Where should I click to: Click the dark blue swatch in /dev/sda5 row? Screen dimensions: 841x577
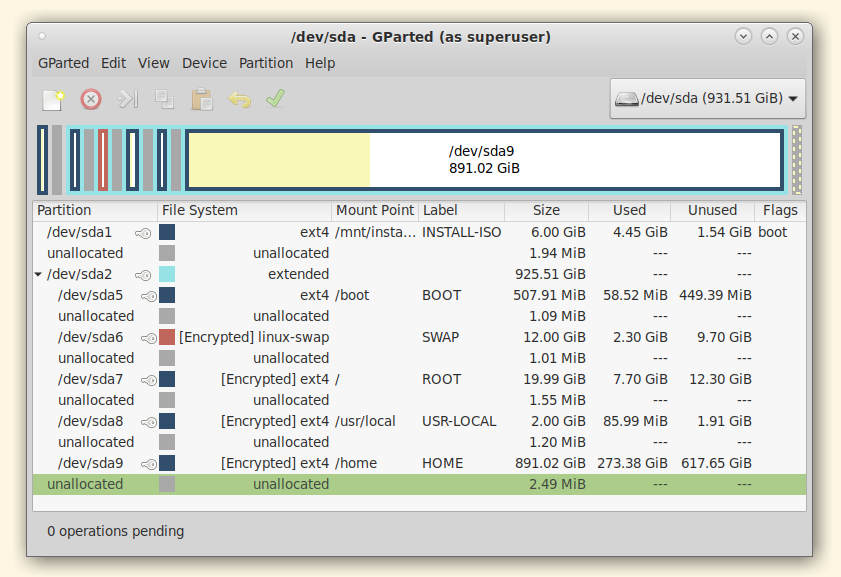[167, 295]
